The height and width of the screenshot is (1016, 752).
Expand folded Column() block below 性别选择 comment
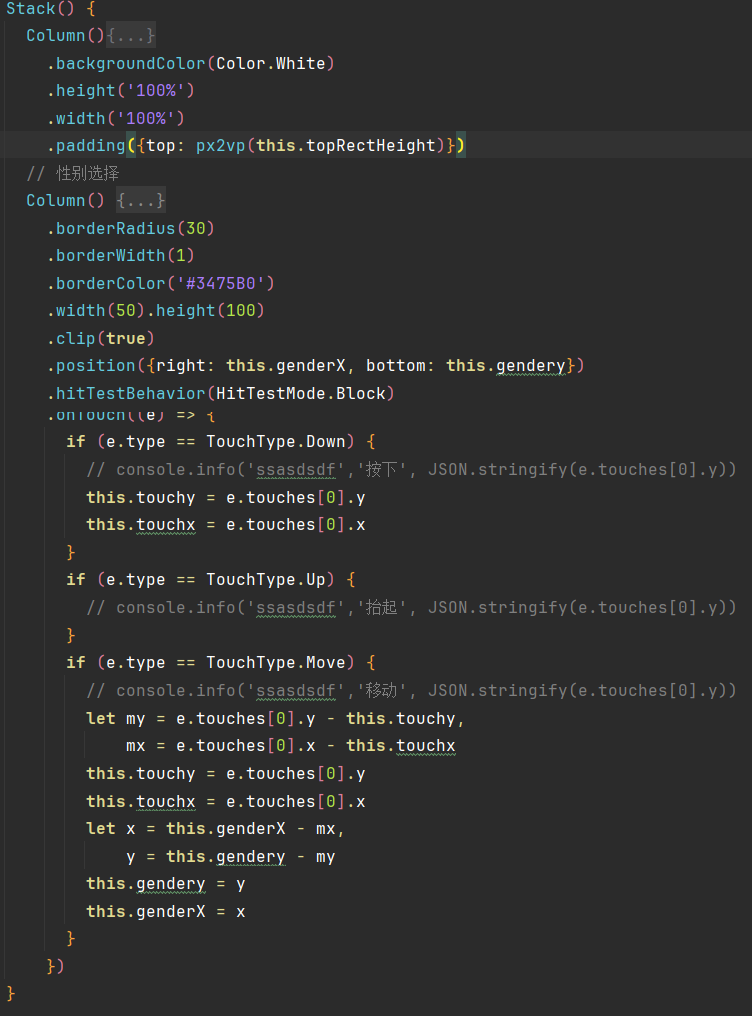(141, 200)
